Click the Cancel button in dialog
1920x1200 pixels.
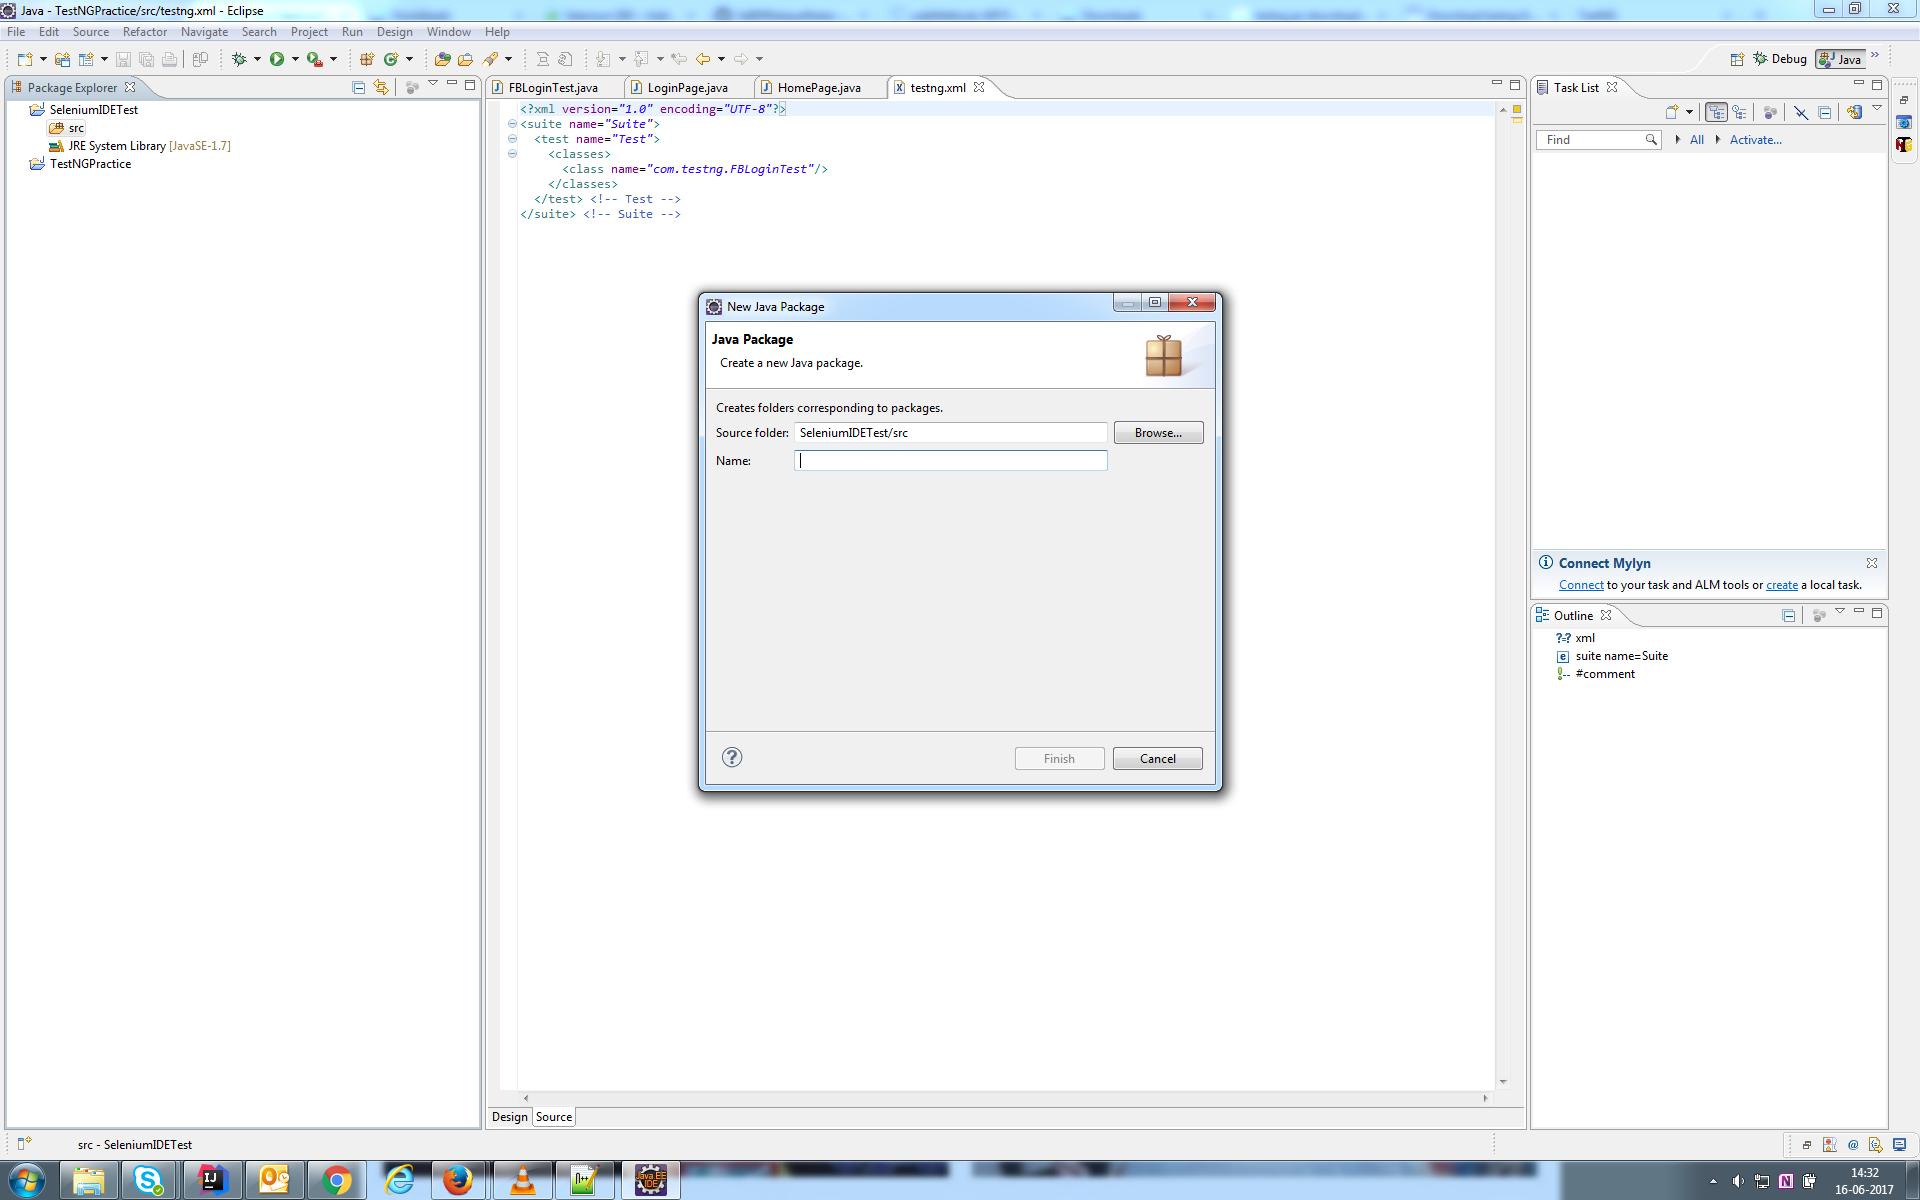pos(1157,759)
